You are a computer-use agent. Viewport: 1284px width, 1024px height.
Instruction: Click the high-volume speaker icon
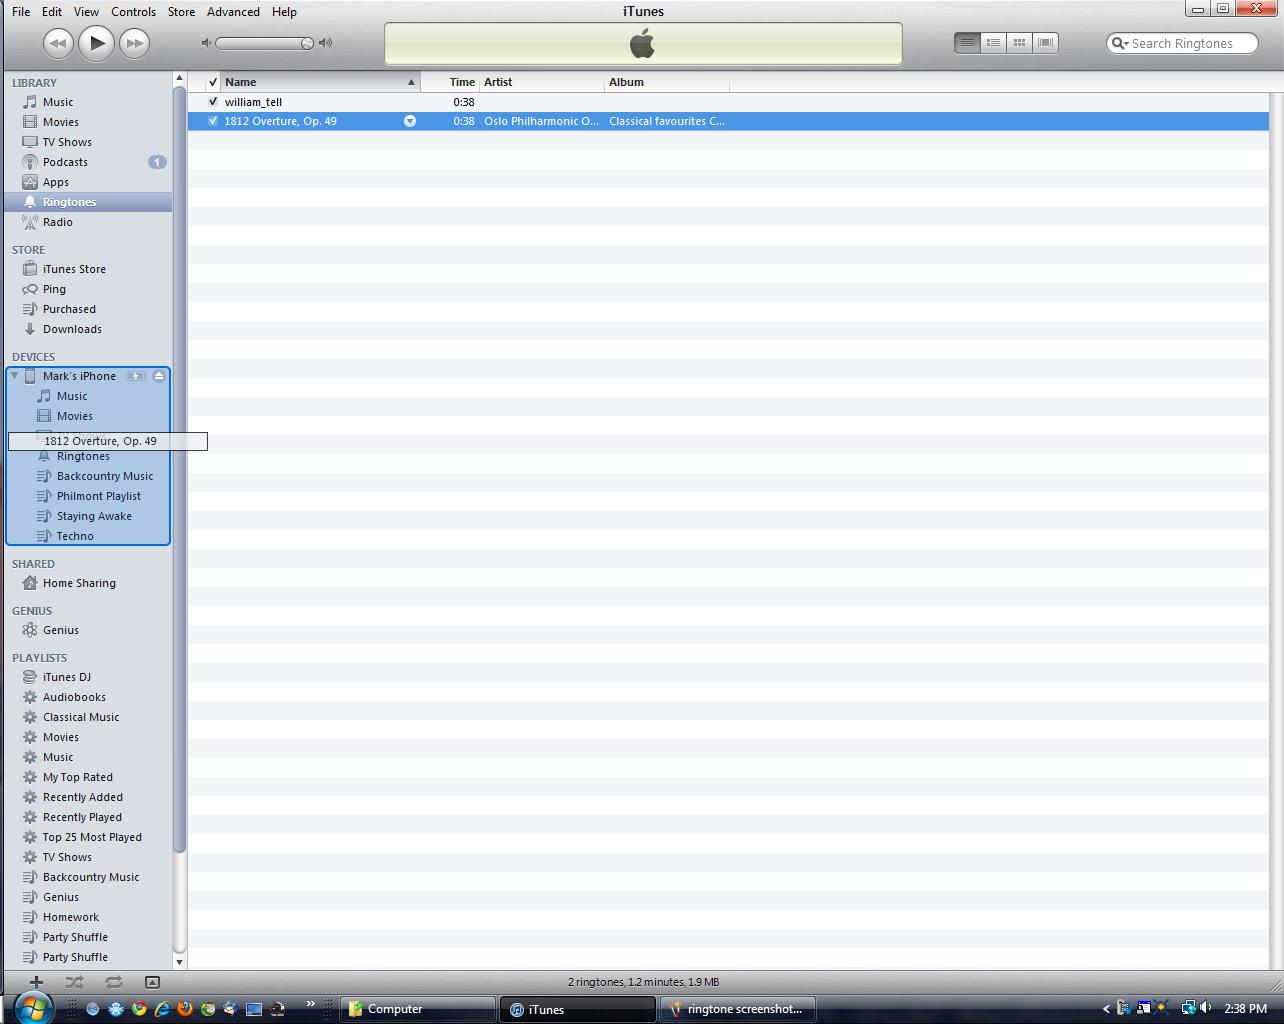(x=325, y=43)
